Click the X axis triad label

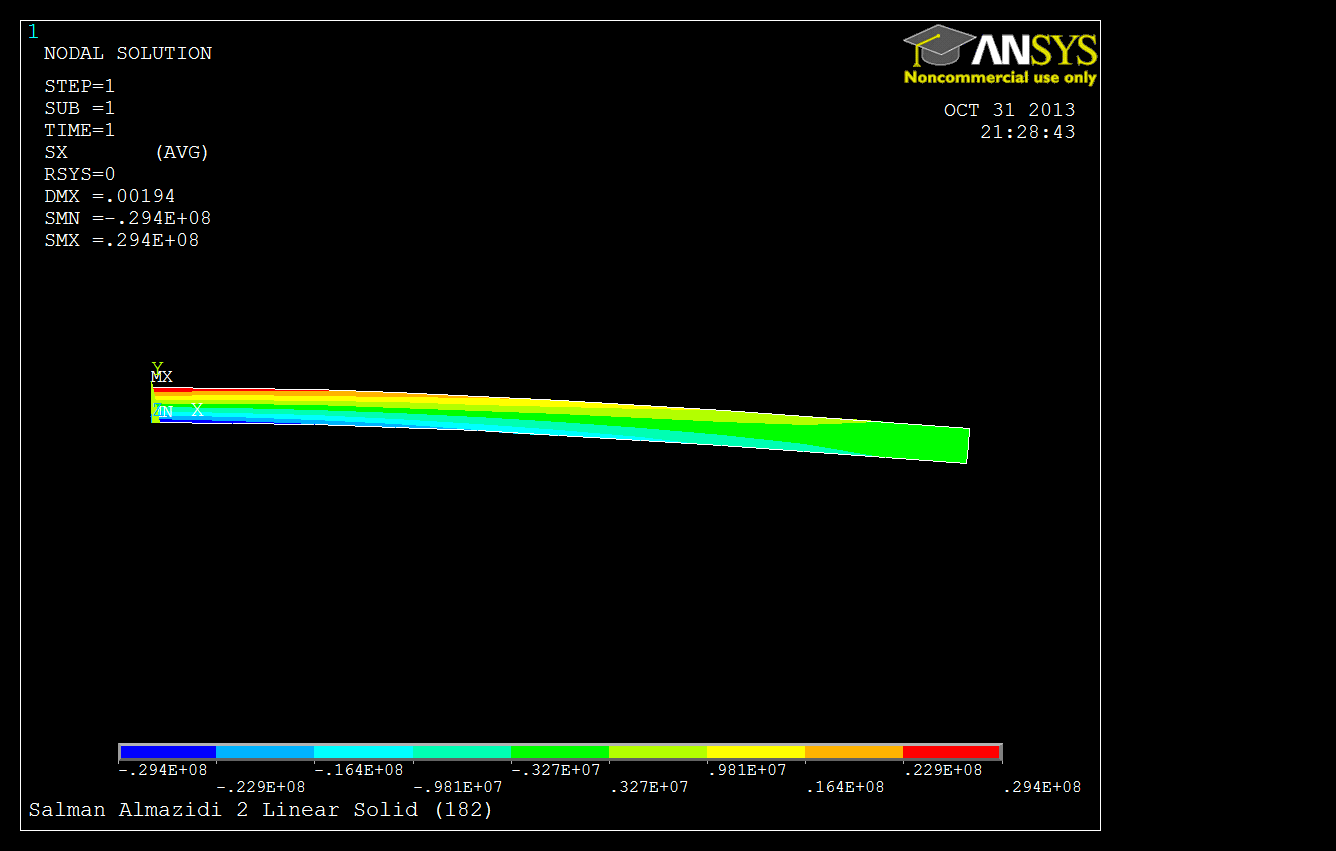point(197,409)
